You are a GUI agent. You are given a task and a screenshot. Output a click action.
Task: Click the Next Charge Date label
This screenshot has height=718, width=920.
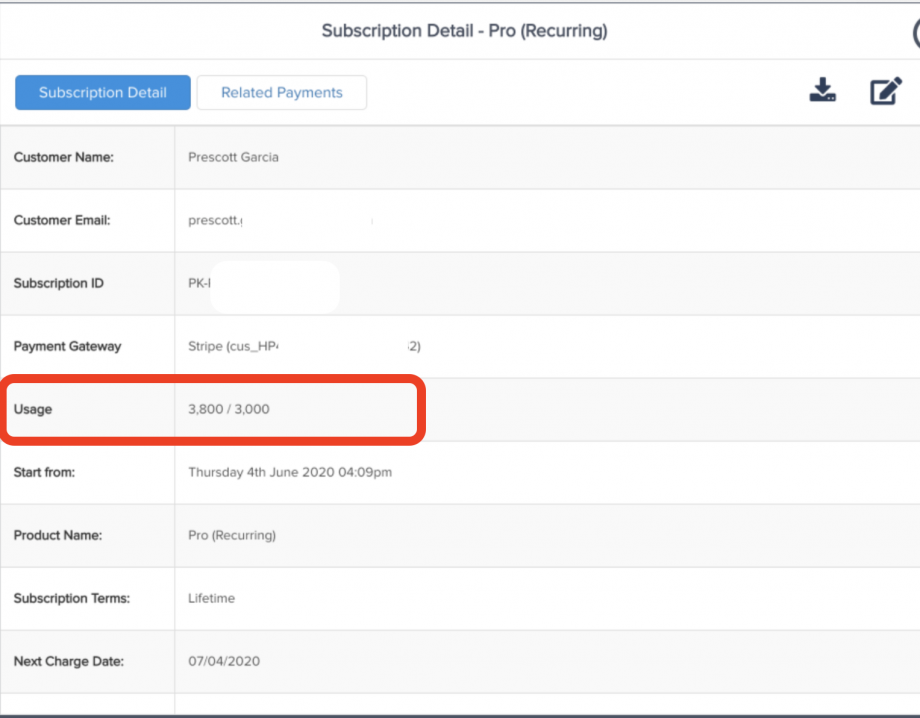[x=67, y=661]
